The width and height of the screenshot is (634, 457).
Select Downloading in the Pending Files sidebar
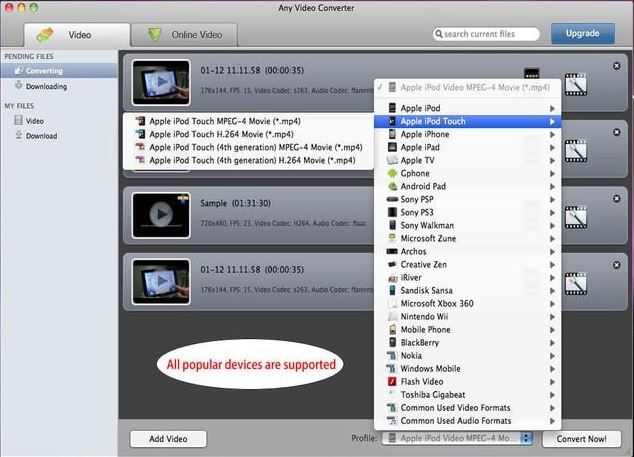coord(59,86)
